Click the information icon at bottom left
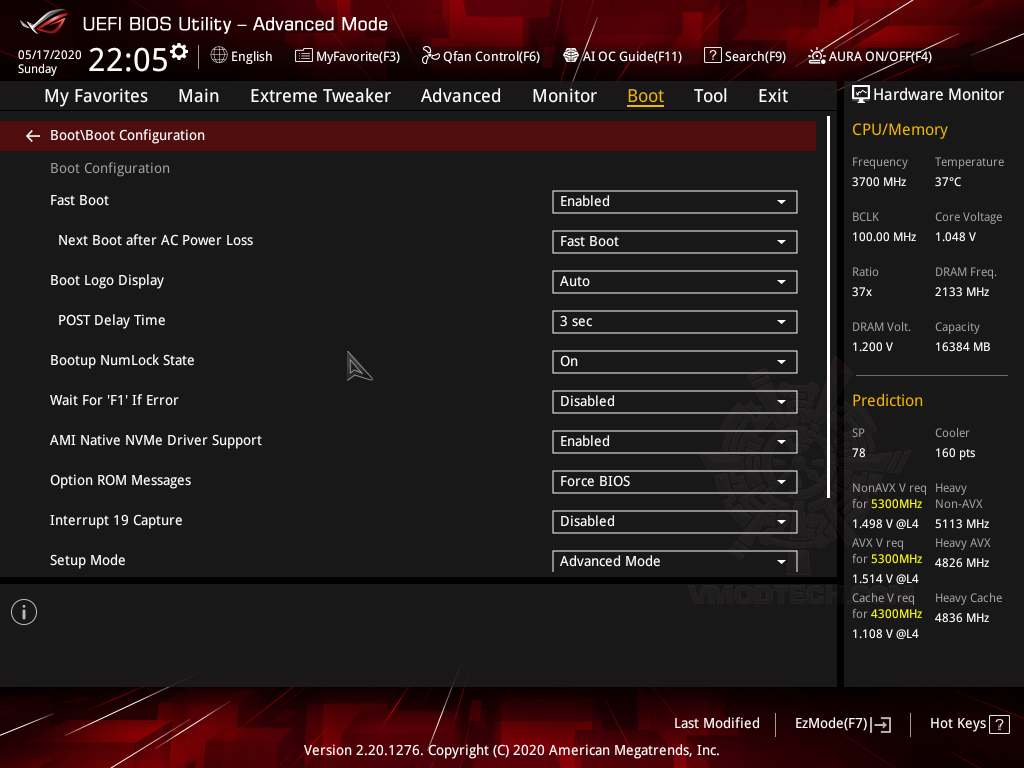The width and height of the screenshot is (1024, 768). click(x=23, y=611)
